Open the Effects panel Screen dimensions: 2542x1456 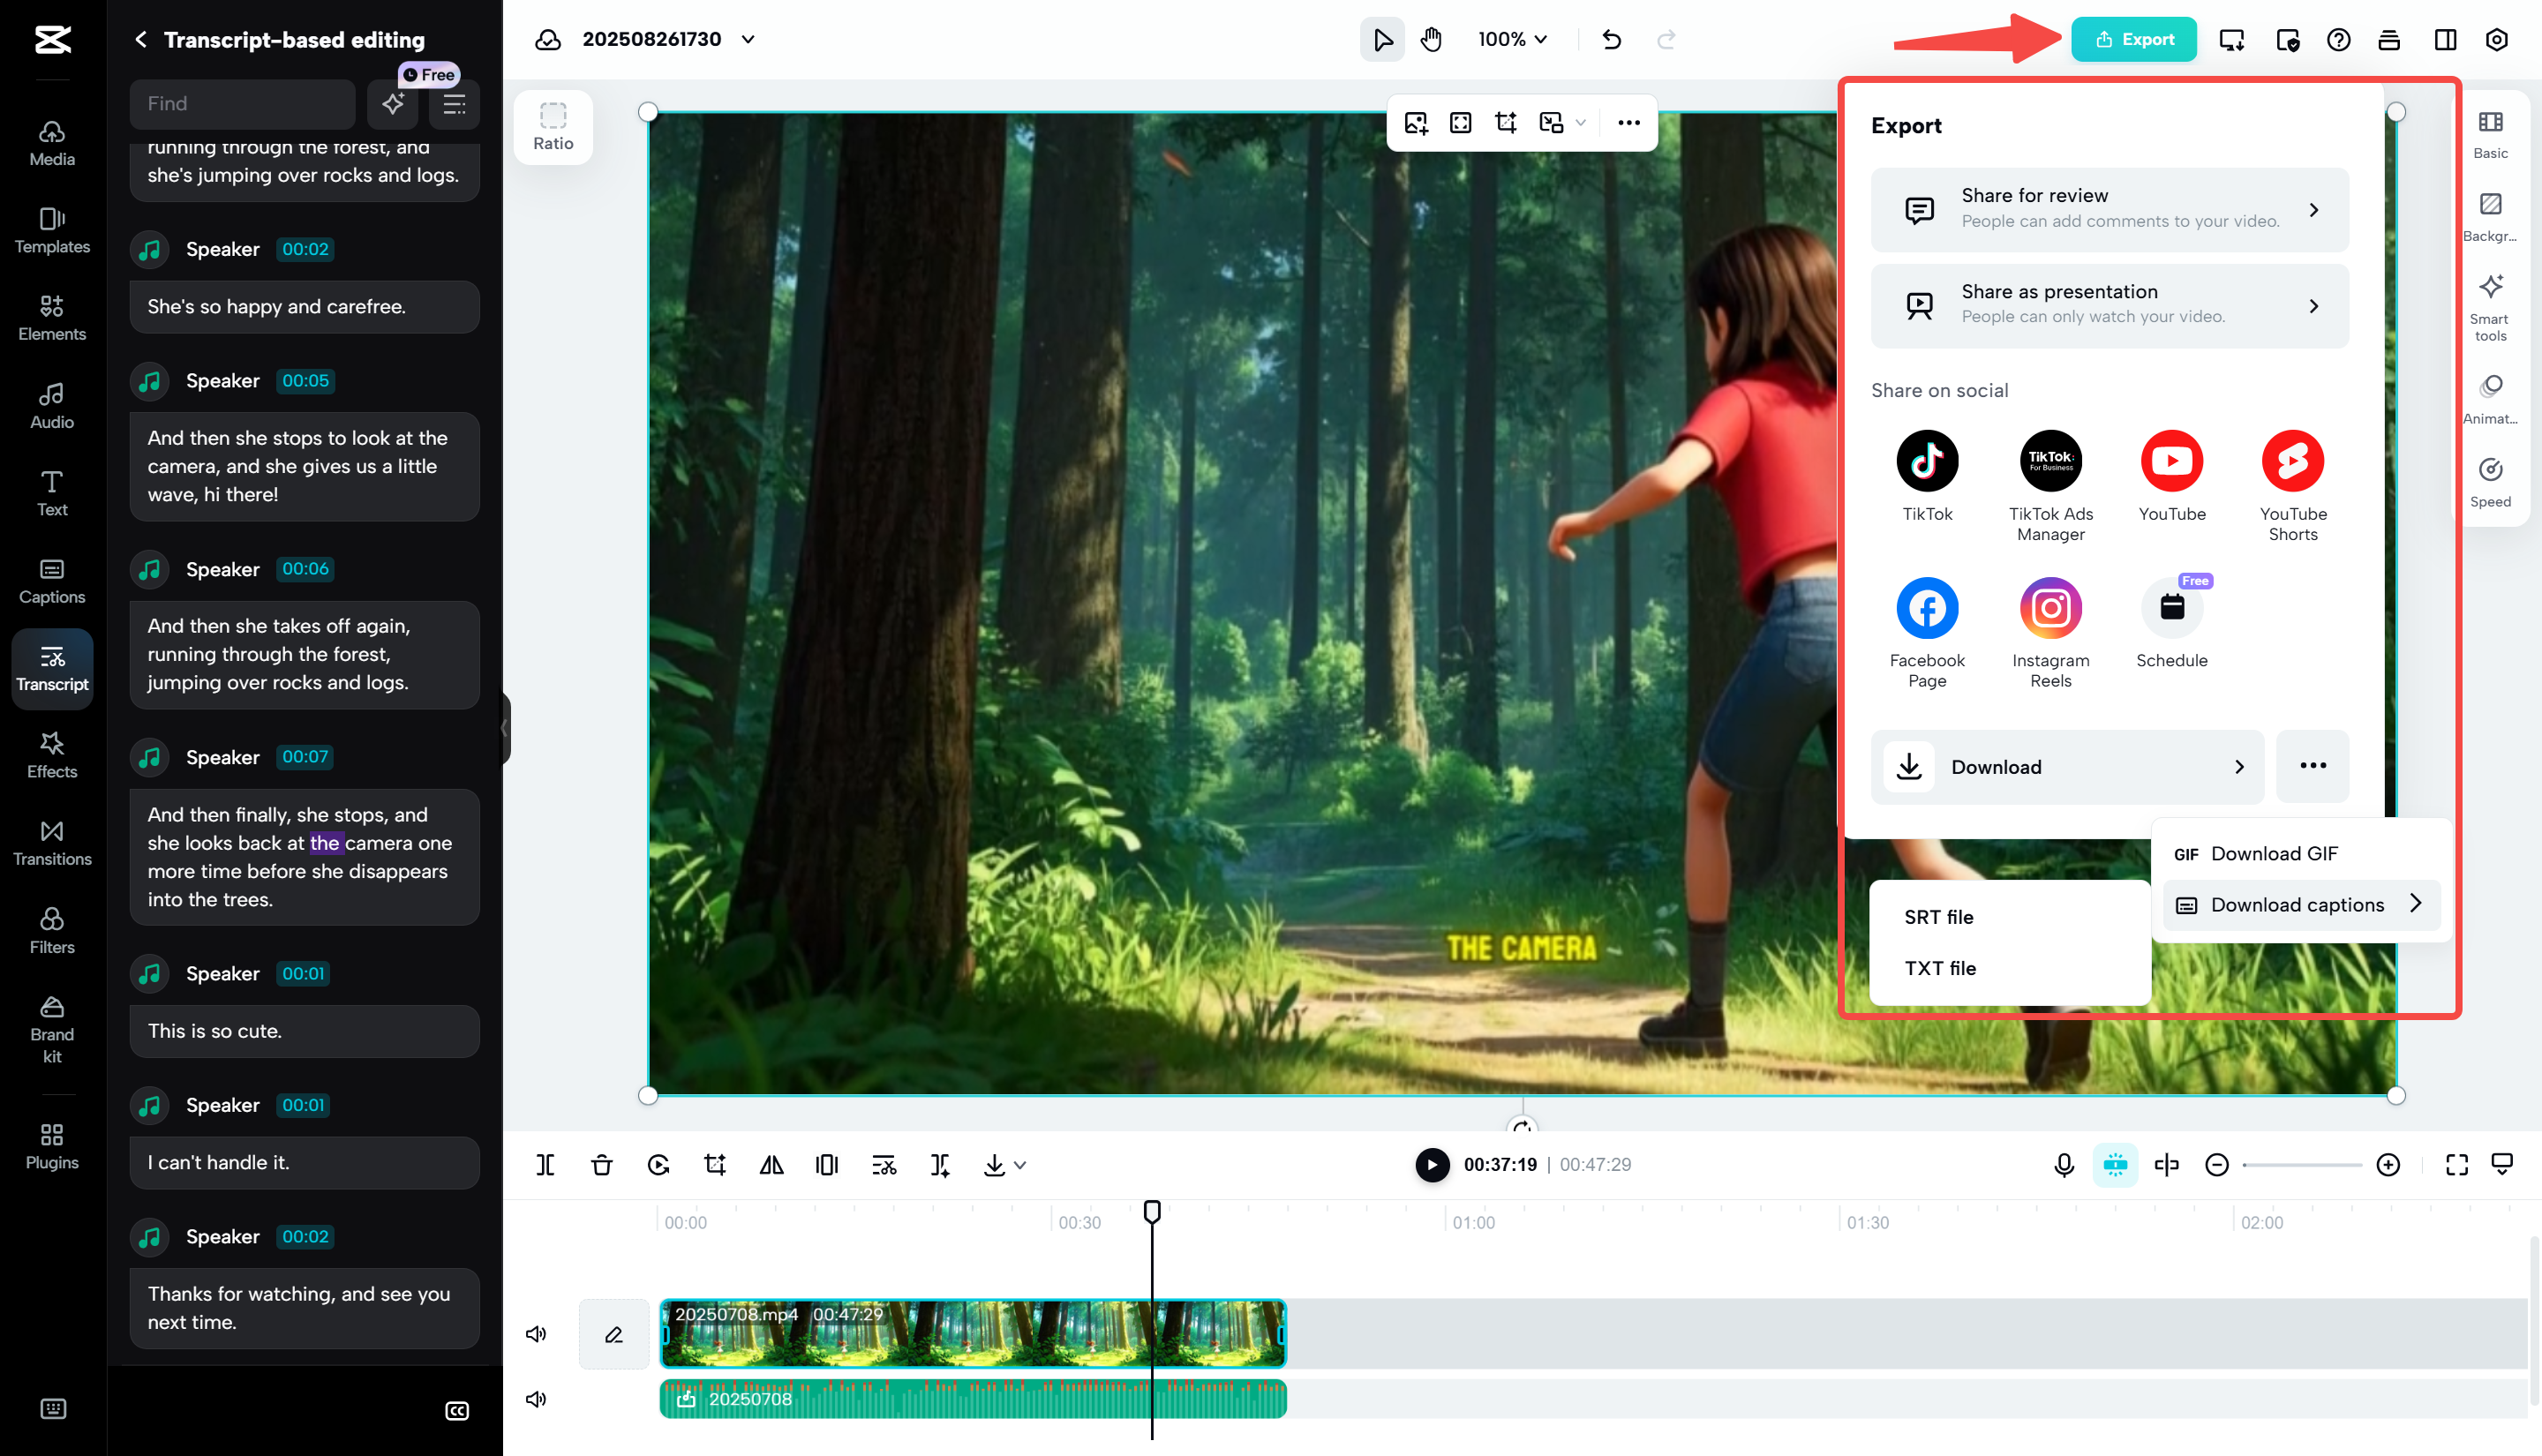coord(52,756)
